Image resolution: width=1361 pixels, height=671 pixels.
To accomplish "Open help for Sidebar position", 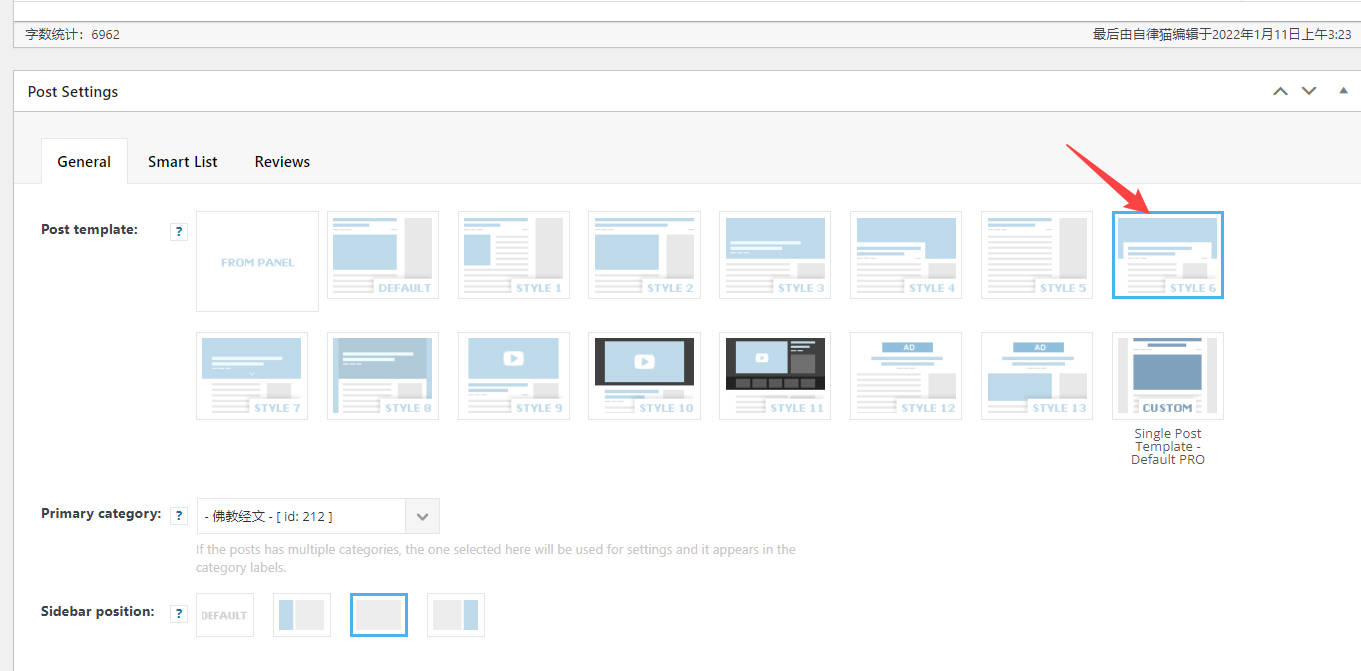I will [x=179, y=614].
